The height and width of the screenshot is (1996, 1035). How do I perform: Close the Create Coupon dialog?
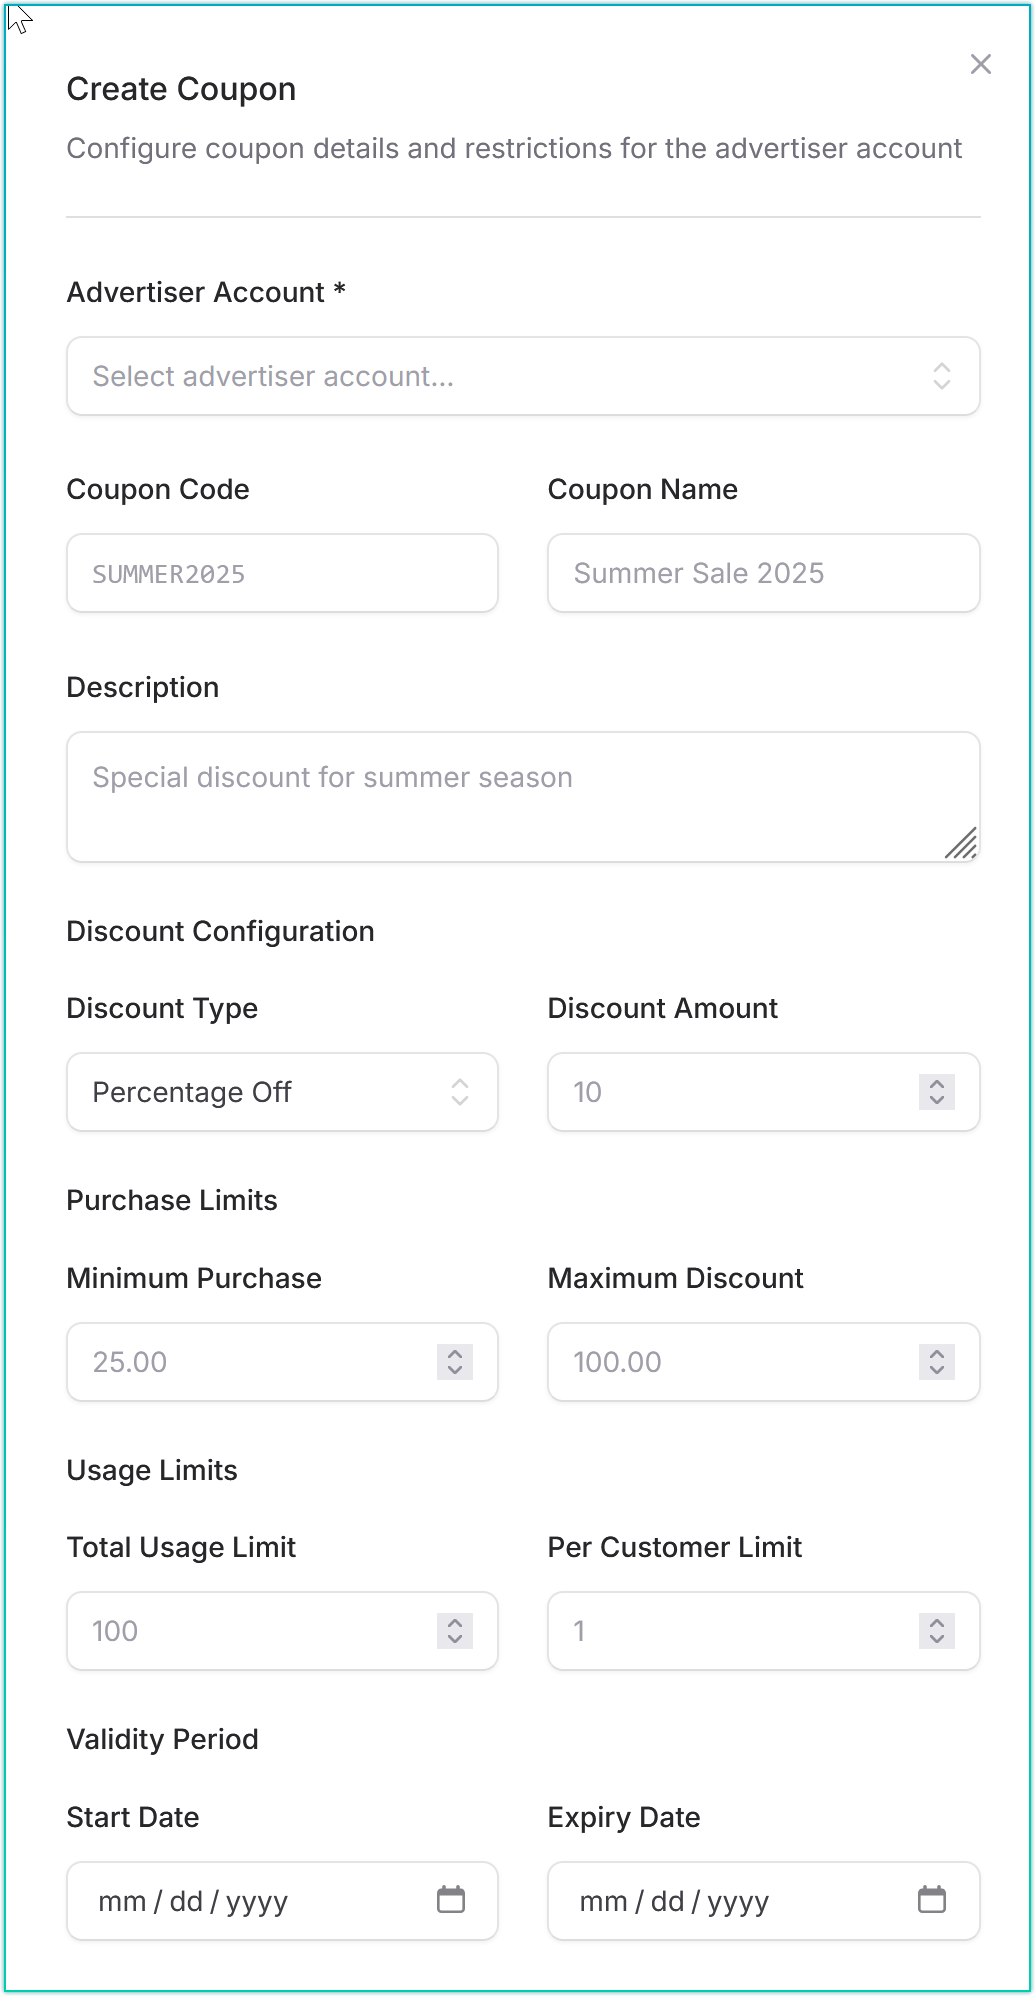pyautogui.click(x=980, y=65)
